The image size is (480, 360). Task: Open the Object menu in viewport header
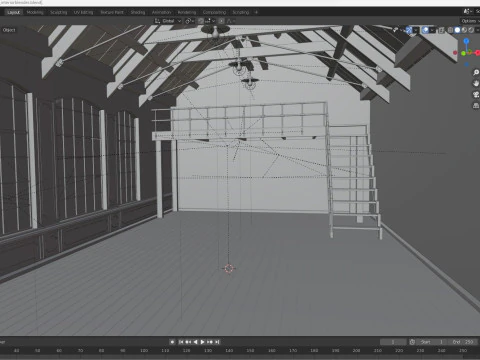pos(9,30)
